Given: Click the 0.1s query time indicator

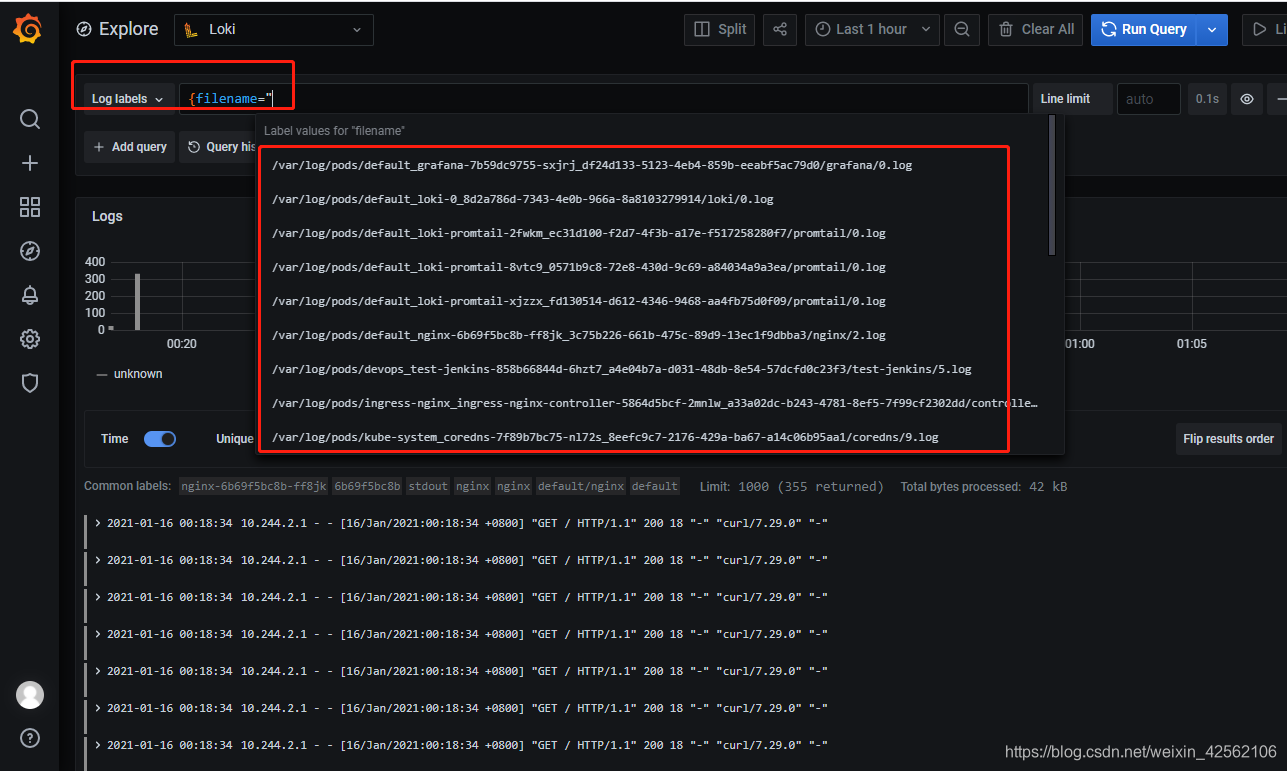Looking at the screenshot, I should coord(1207,99).
